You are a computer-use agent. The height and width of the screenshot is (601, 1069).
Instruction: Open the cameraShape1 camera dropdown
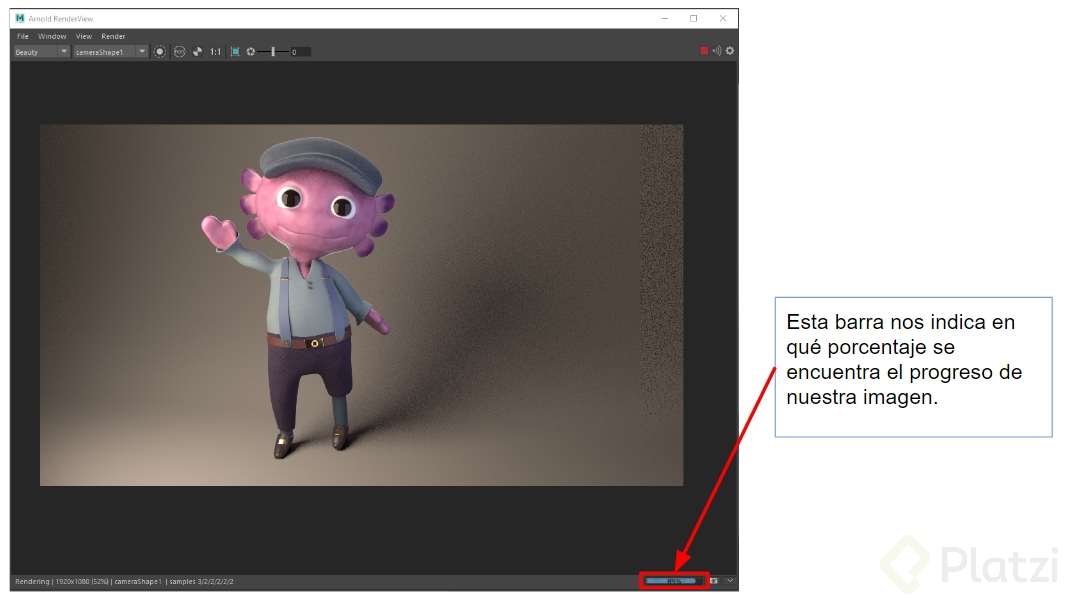coord(110,52)
